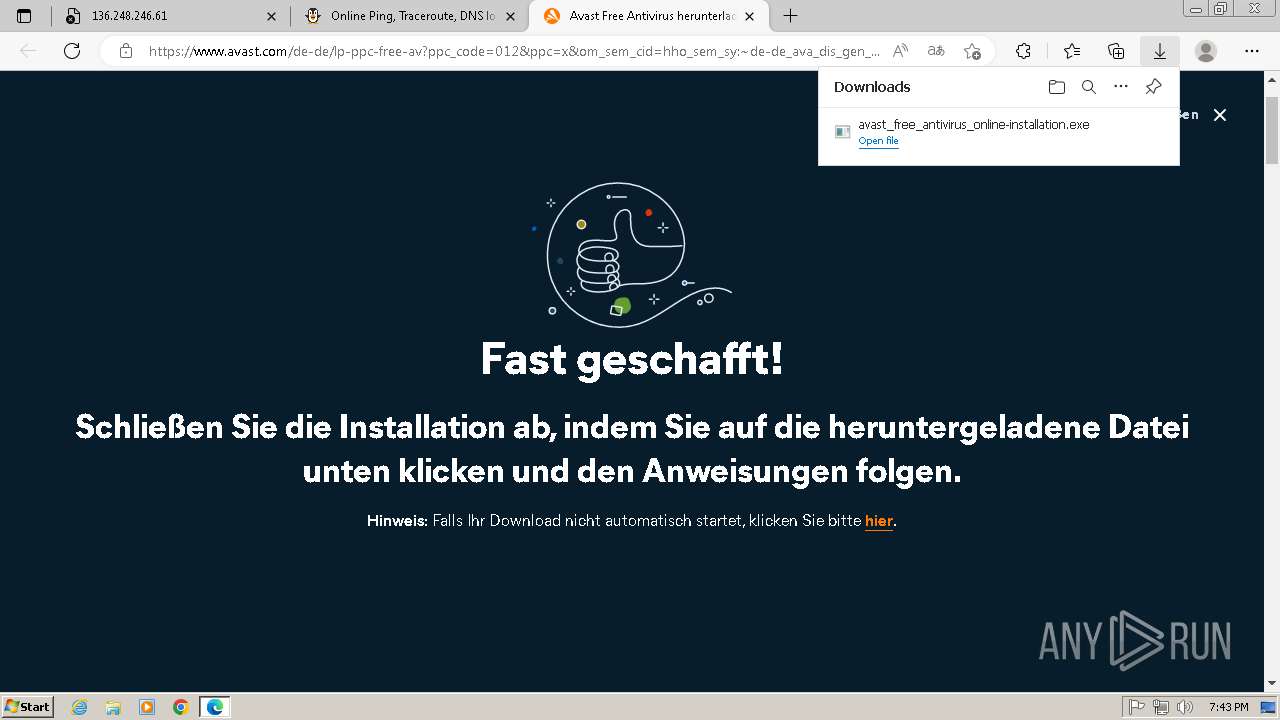Open Windows Media Player from taskbar
The image size is (1280, 720).
147,707
